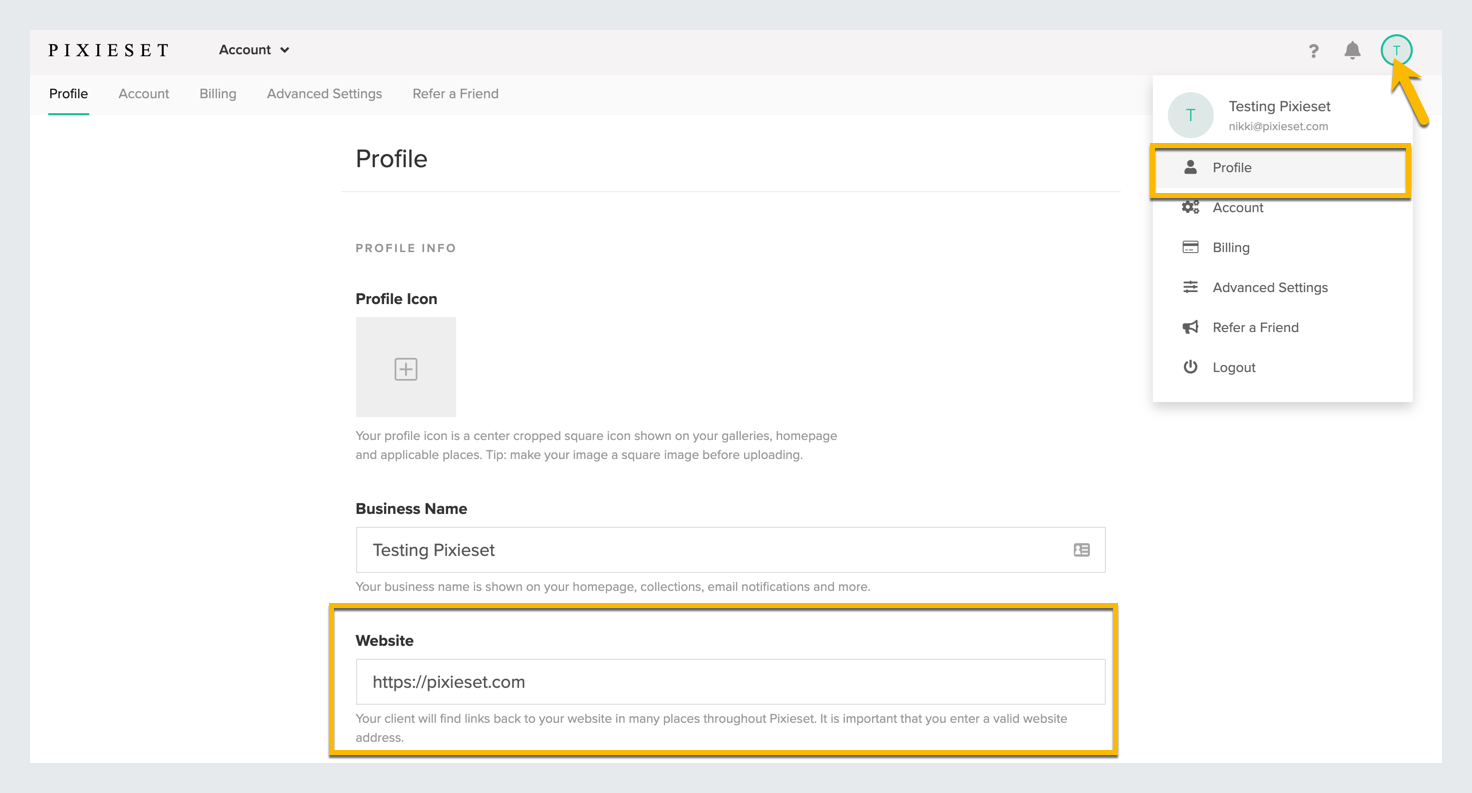Click the Pixieset logo
The width and height of the screenshot is (1472, 793).
point(109,50)
